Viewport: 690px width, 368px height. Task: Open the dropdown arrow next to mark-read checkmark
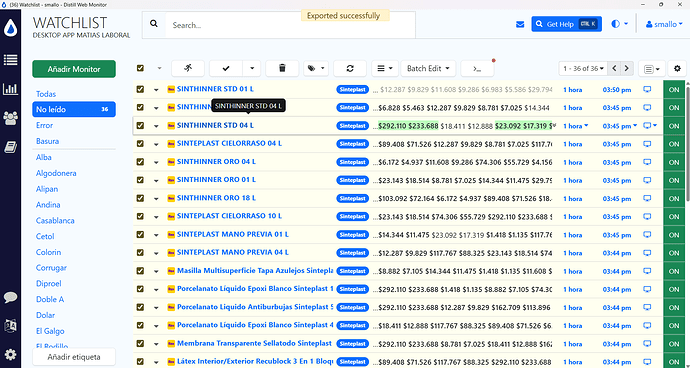click(252, 68)
